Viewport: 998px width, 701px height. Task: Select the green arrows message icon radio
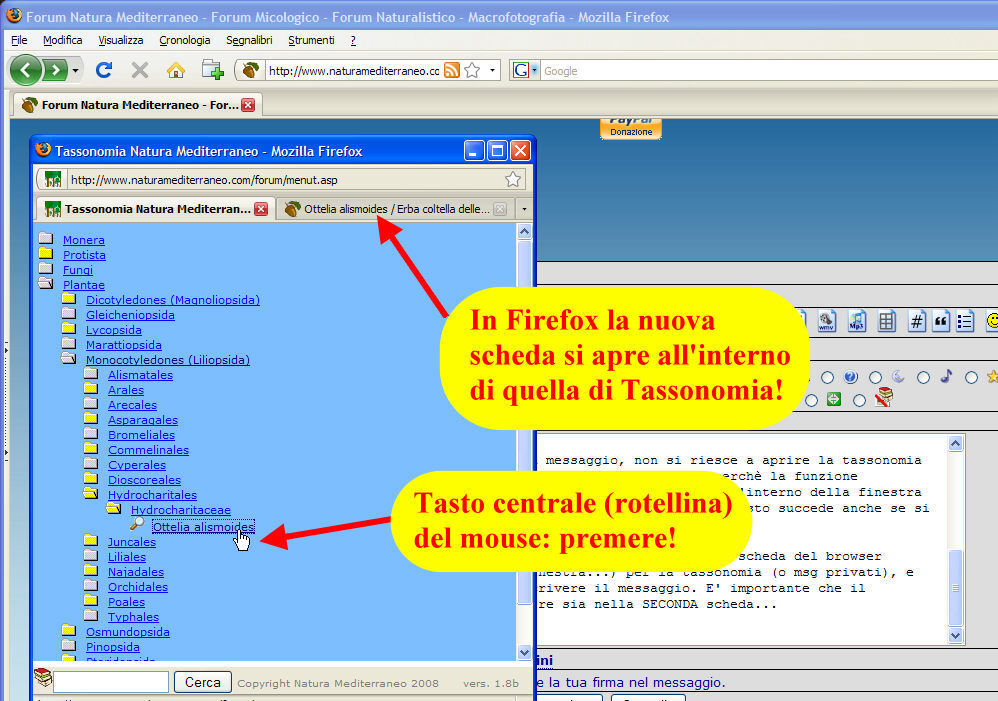click(812, 400)
